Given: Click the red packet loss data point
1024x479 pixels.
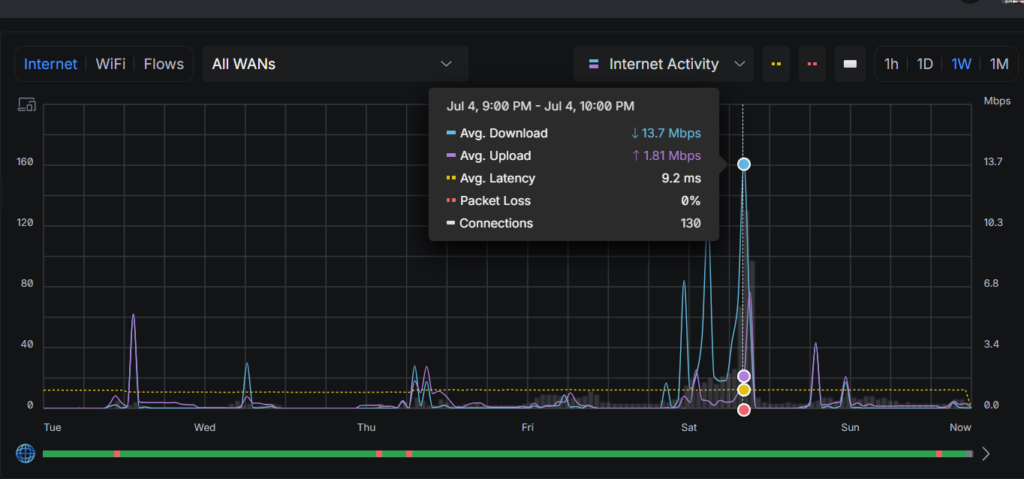Looking at the screenshot, I should 744,410.
